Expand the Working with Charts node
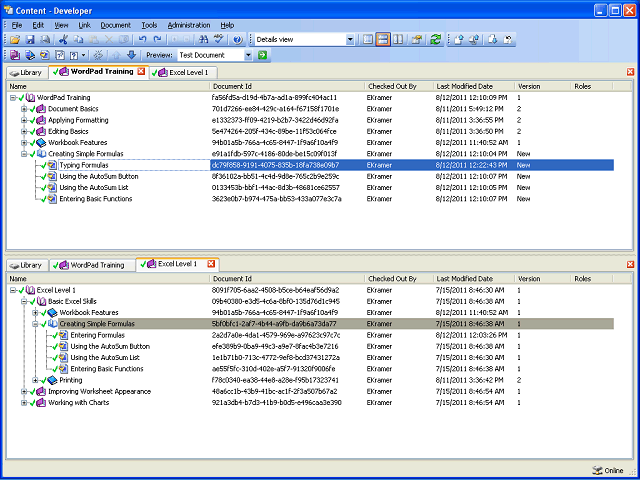 point(24,403)
